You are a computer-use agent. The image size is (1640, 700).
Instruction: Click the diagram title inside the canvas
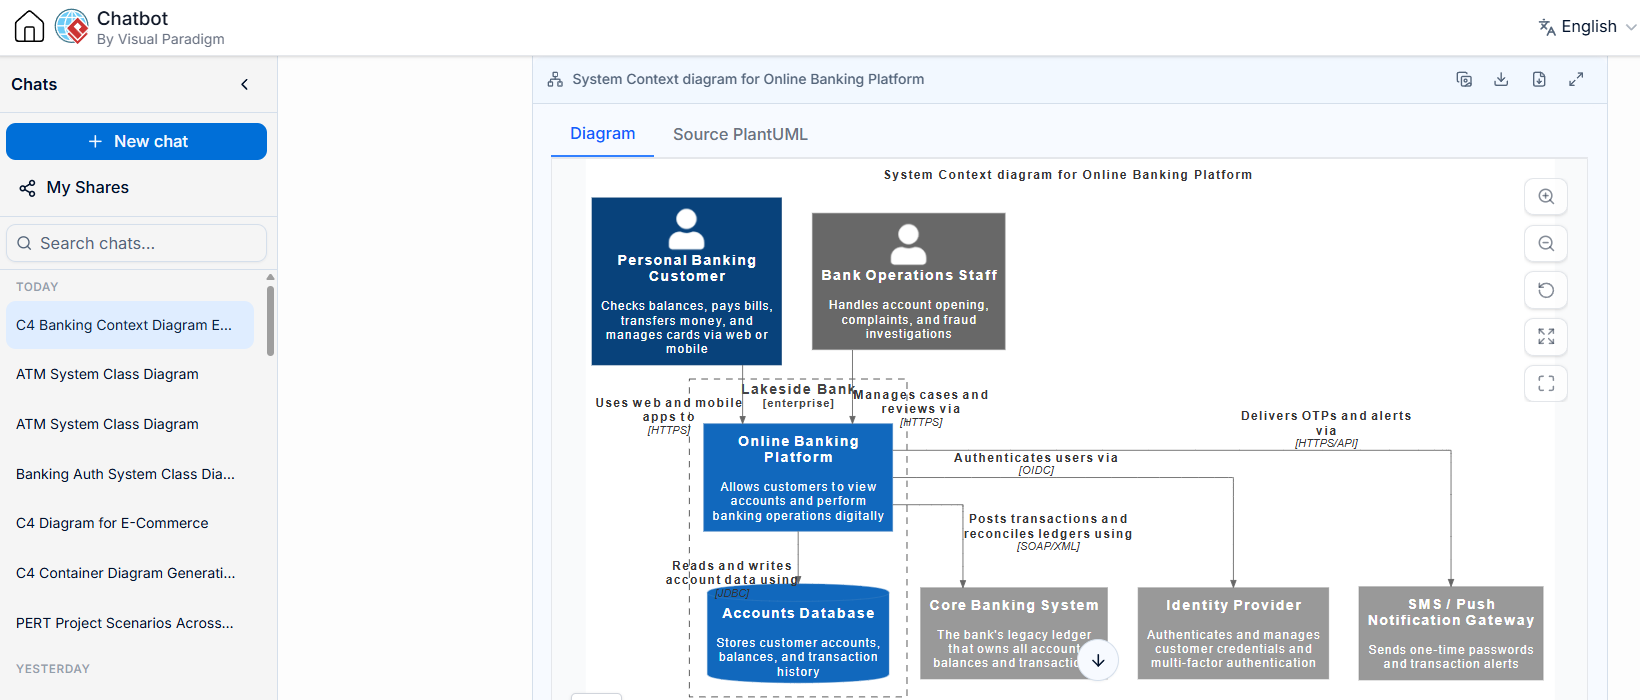tap(1068, 175)
